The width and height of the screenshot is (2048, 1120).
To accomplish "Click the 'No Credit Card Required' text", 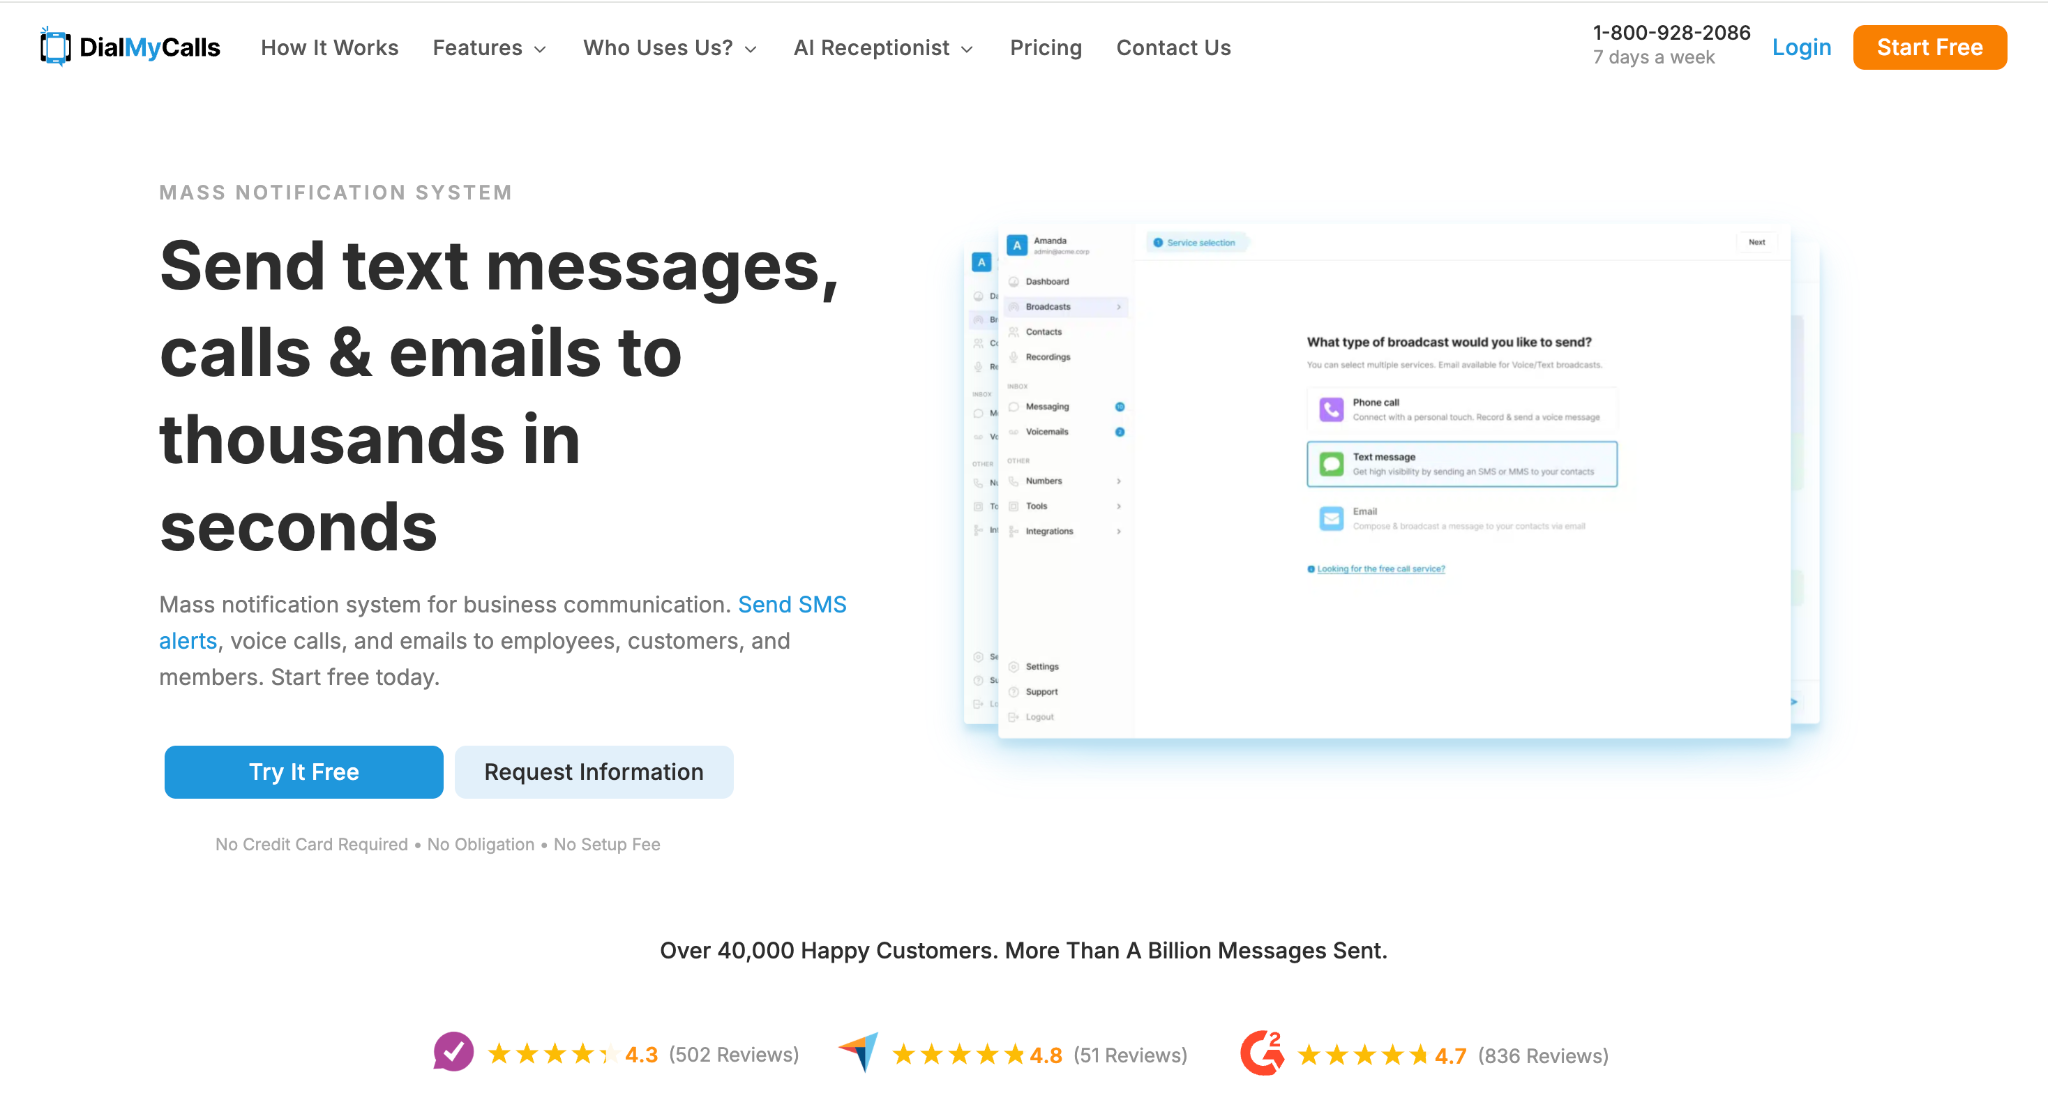I will [312, 845].
